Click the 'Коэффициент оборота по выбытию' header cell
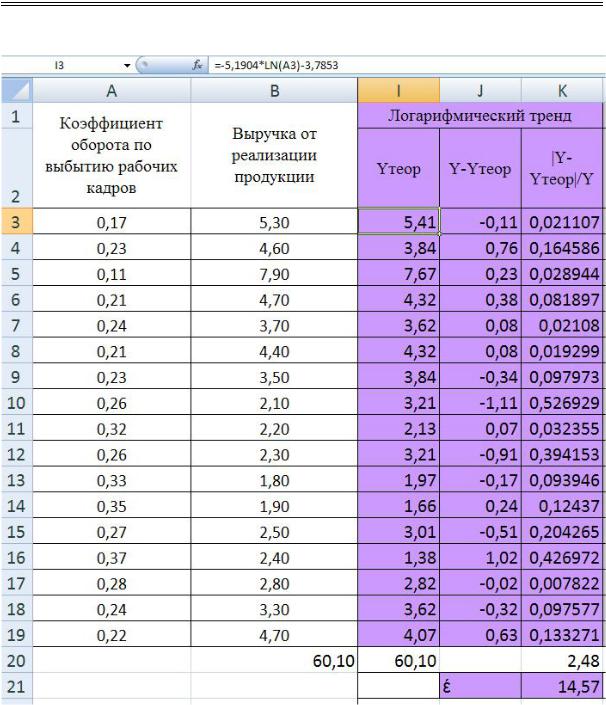 tap(111, 156)
